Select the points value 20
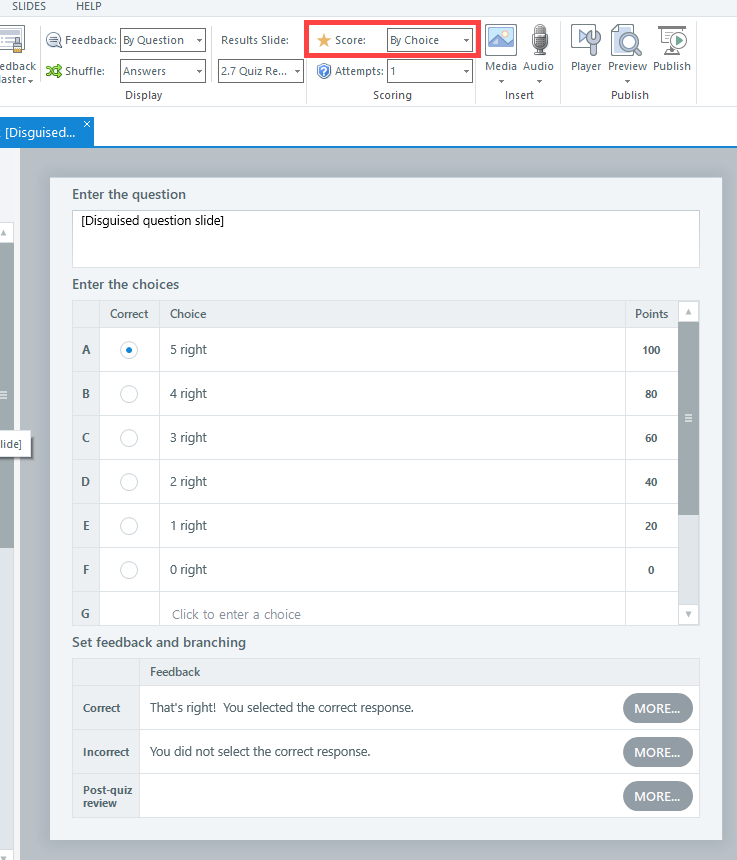The height and width of the screenshot is (860, 737). (x=651, y=525)
